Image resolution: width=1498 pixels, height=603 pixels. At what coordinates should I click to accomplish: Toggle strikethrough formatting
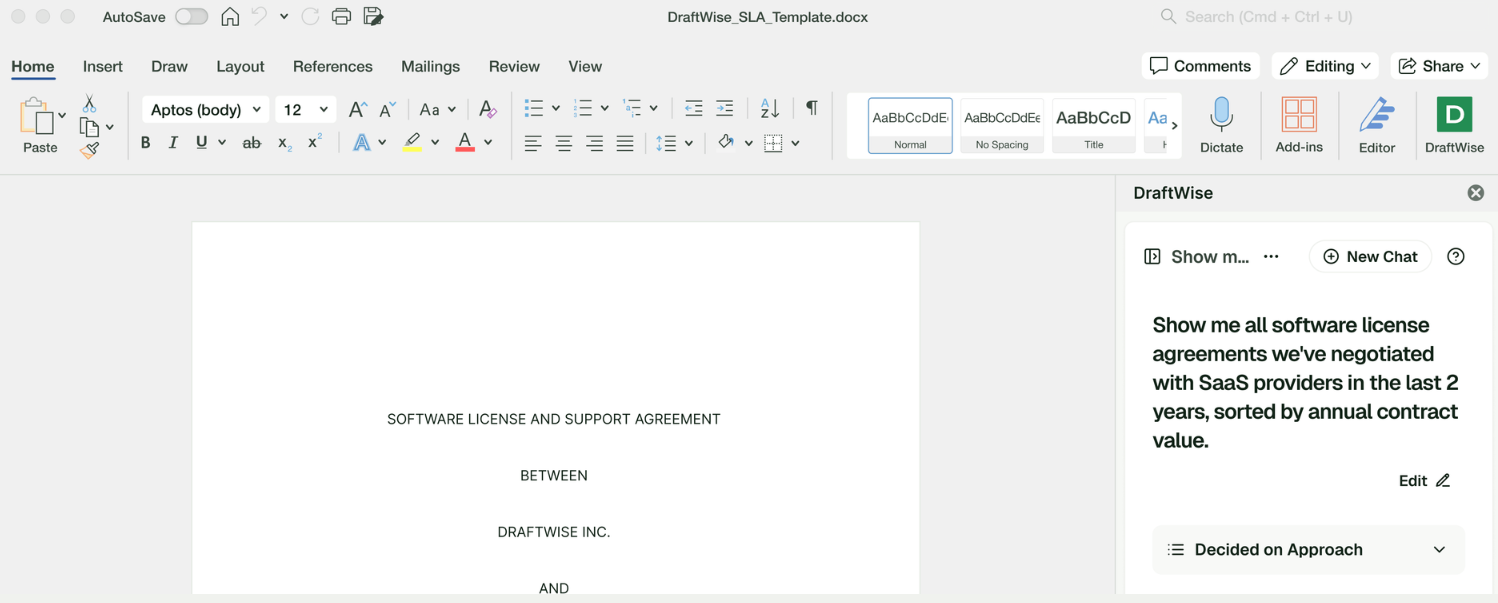tap(252, 143)
